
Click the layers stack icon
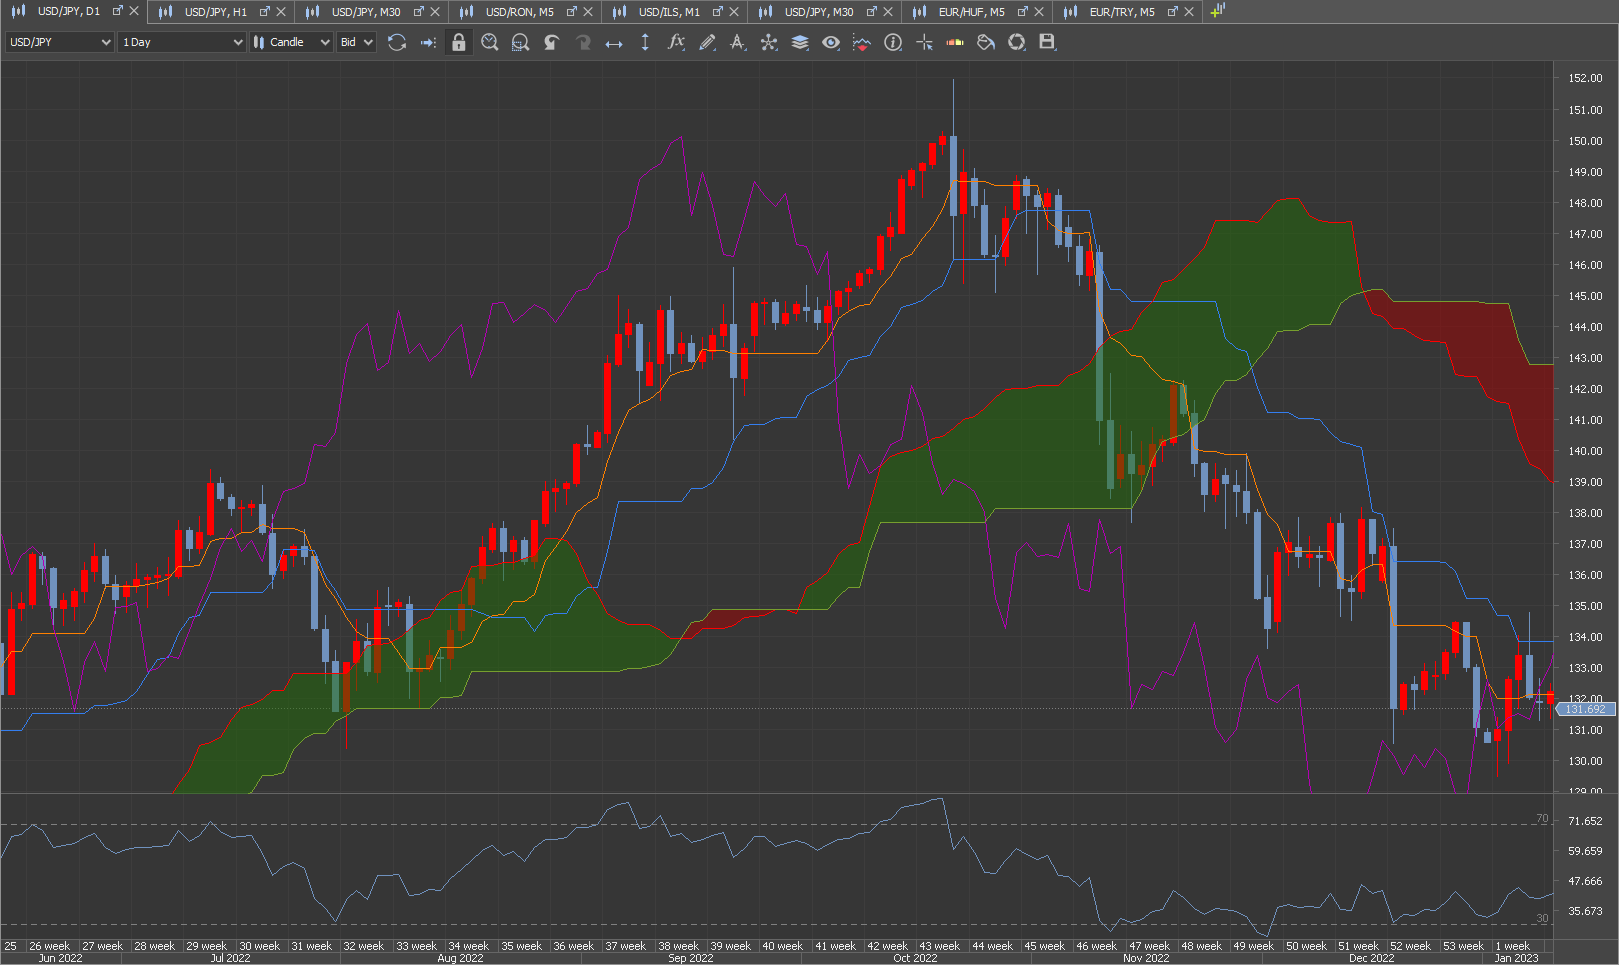(800, 42)
